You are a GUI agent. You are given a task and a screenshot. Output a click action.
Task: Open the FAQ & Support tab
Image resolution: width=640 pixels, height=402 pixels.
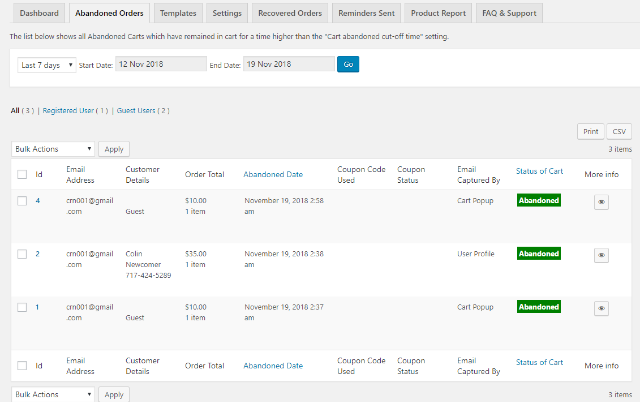[x=509, y=13]
